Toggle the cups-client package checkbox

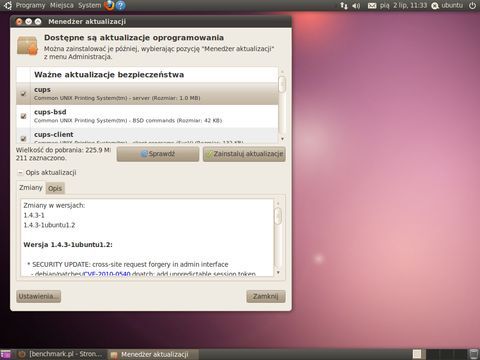(23, 138)
